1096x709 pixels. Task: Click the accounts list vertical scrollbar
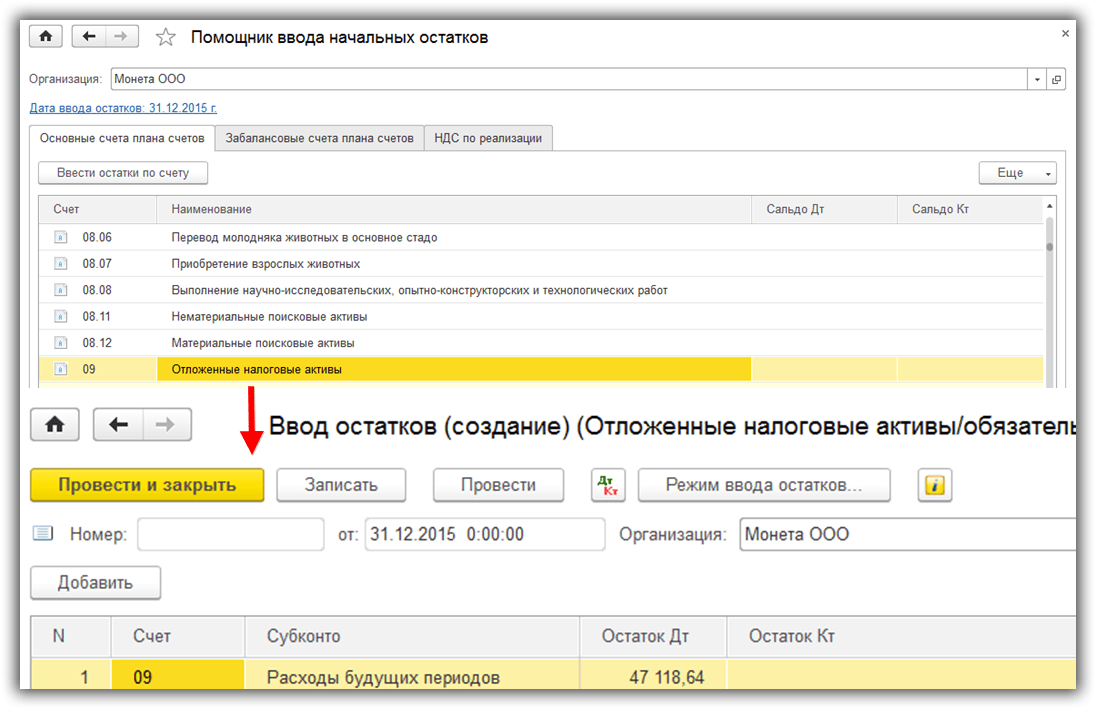tap(1049, 294)
